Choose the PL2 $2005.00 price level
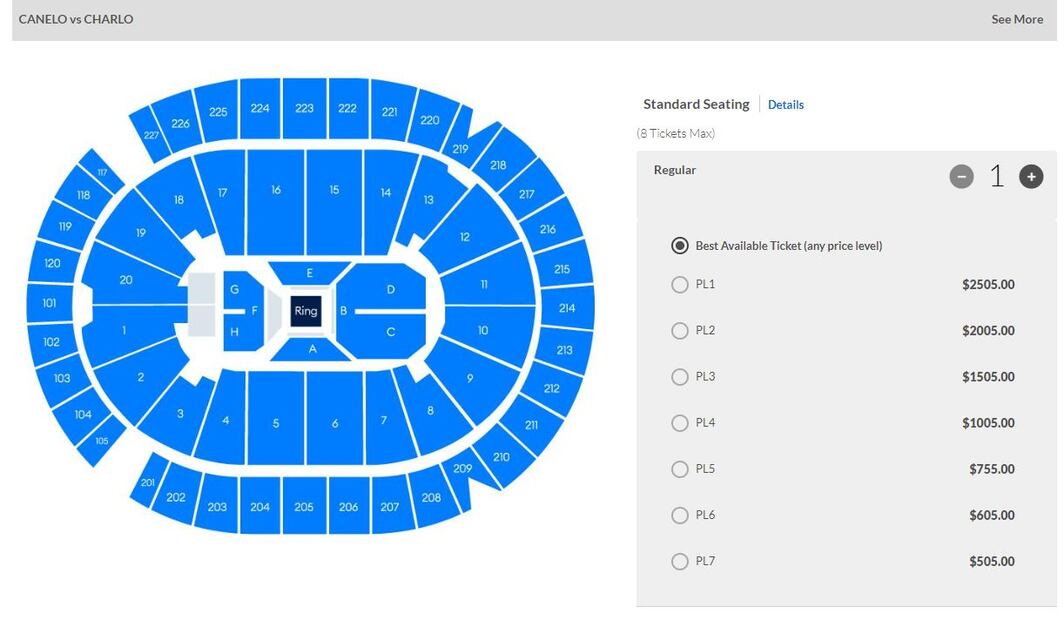The height and width of the screenshot is (620, 1064). (680, 331)
